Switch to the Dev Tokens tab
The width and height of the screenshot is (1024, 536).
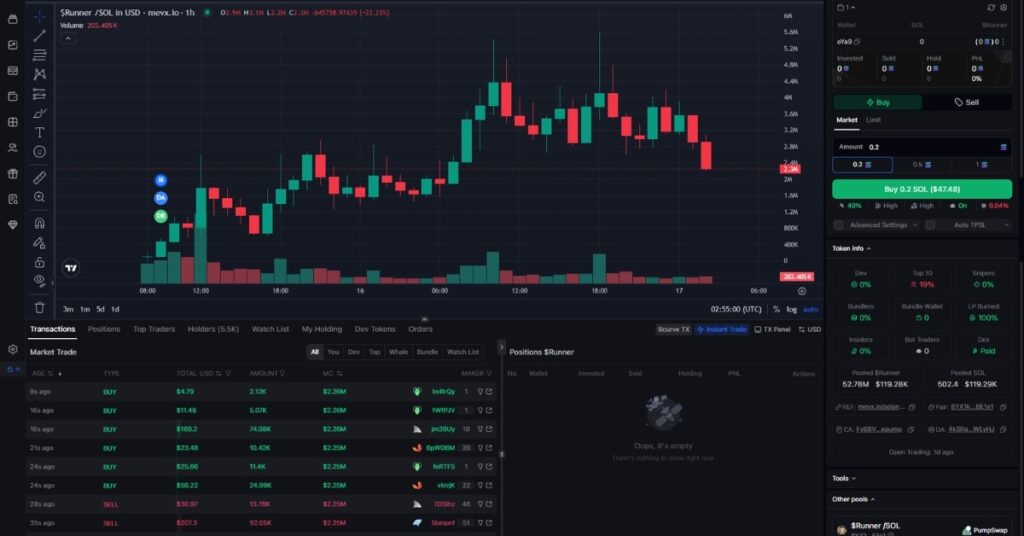(375, 329)
